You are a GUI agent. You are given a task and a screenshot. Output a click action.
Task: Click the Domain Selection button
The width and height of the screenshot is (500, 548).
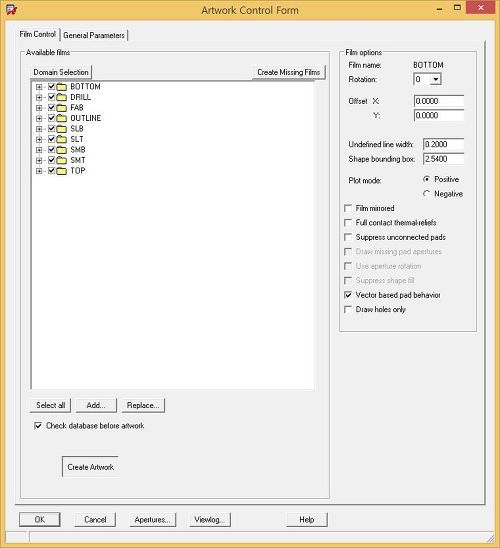point(61,72)
